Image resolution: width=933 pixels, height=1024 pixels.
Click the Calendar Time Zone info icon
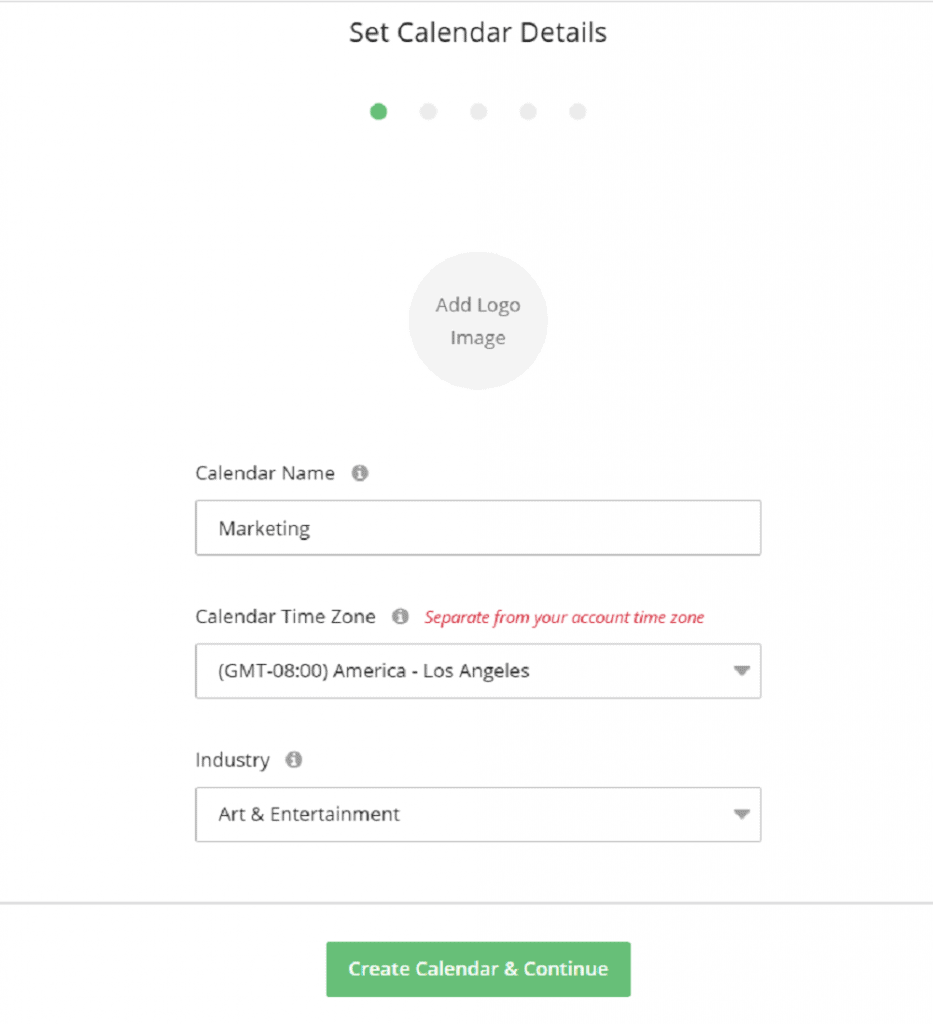[400, 616]
